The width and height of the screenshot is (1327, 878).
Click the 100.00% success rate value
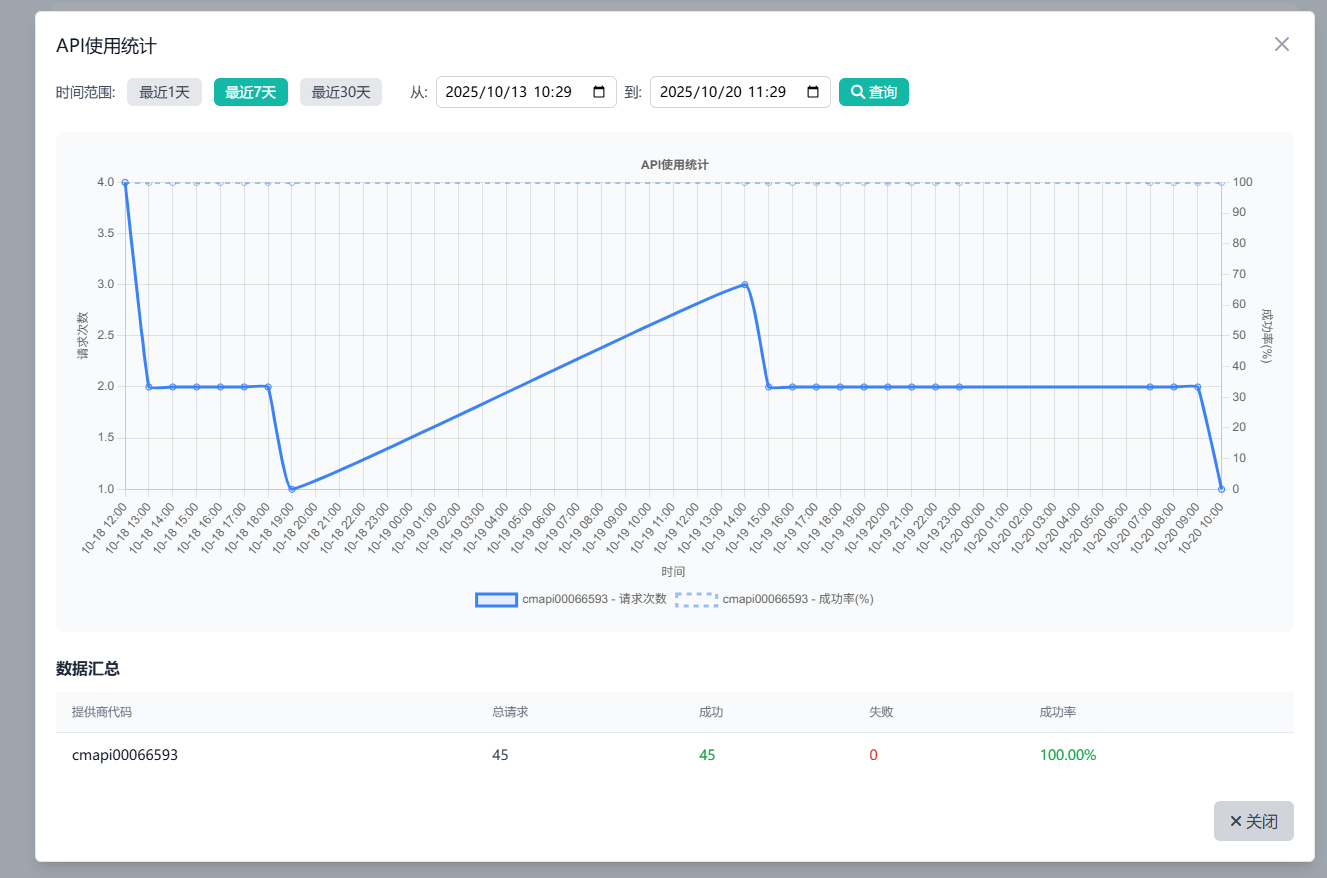click(x=1067, y=755)
